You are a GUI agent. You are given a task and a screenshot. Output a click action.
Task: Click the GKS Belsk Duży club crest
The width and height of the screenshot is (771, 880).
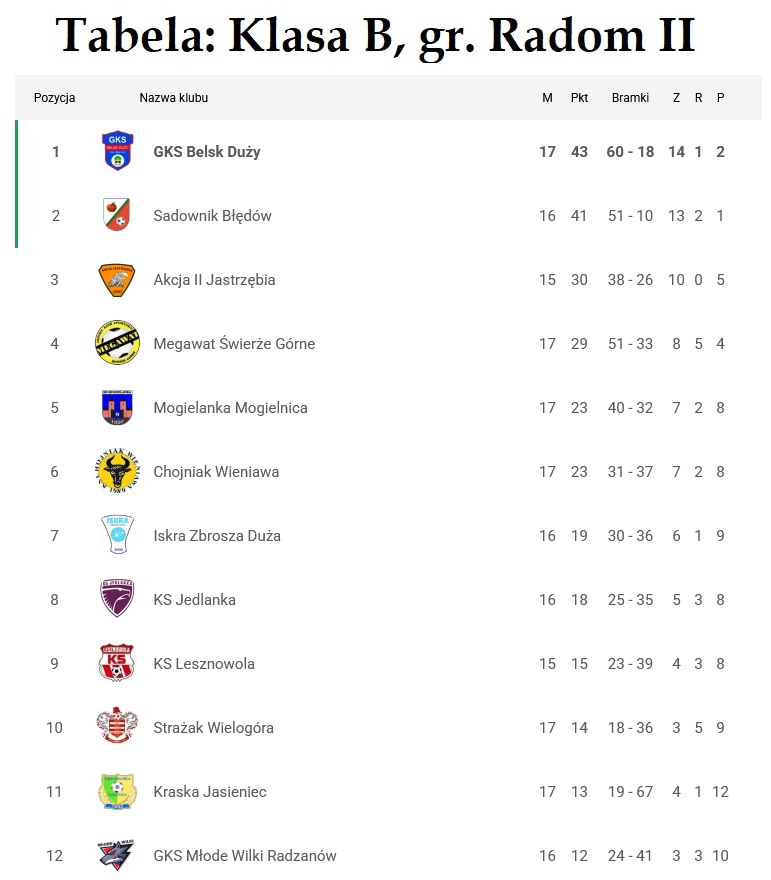pyautogui.click(x=117, y=152)
